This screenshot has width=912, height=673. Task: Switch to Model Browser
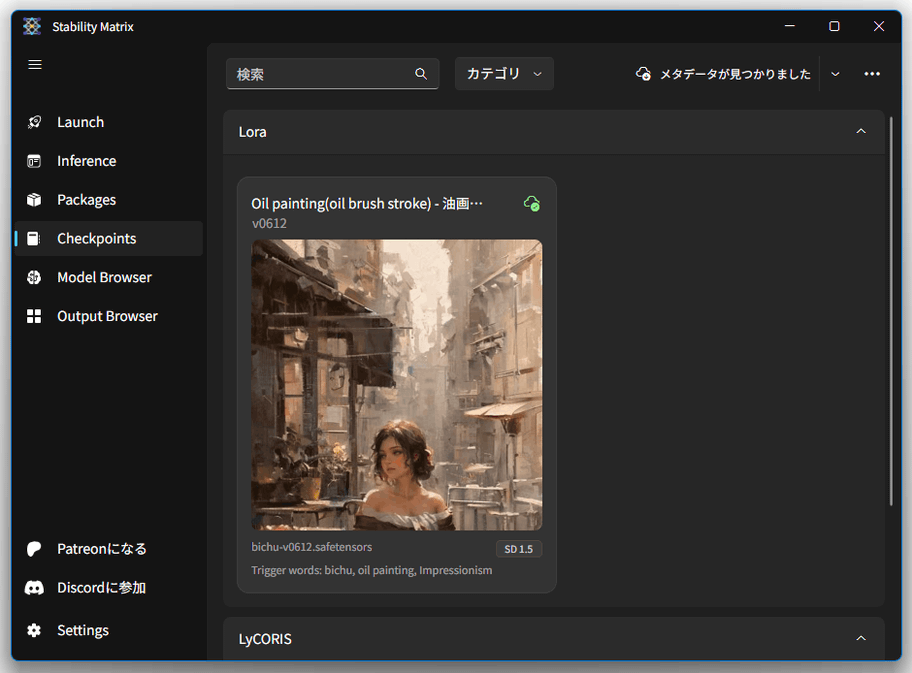[x=109, y=277]
